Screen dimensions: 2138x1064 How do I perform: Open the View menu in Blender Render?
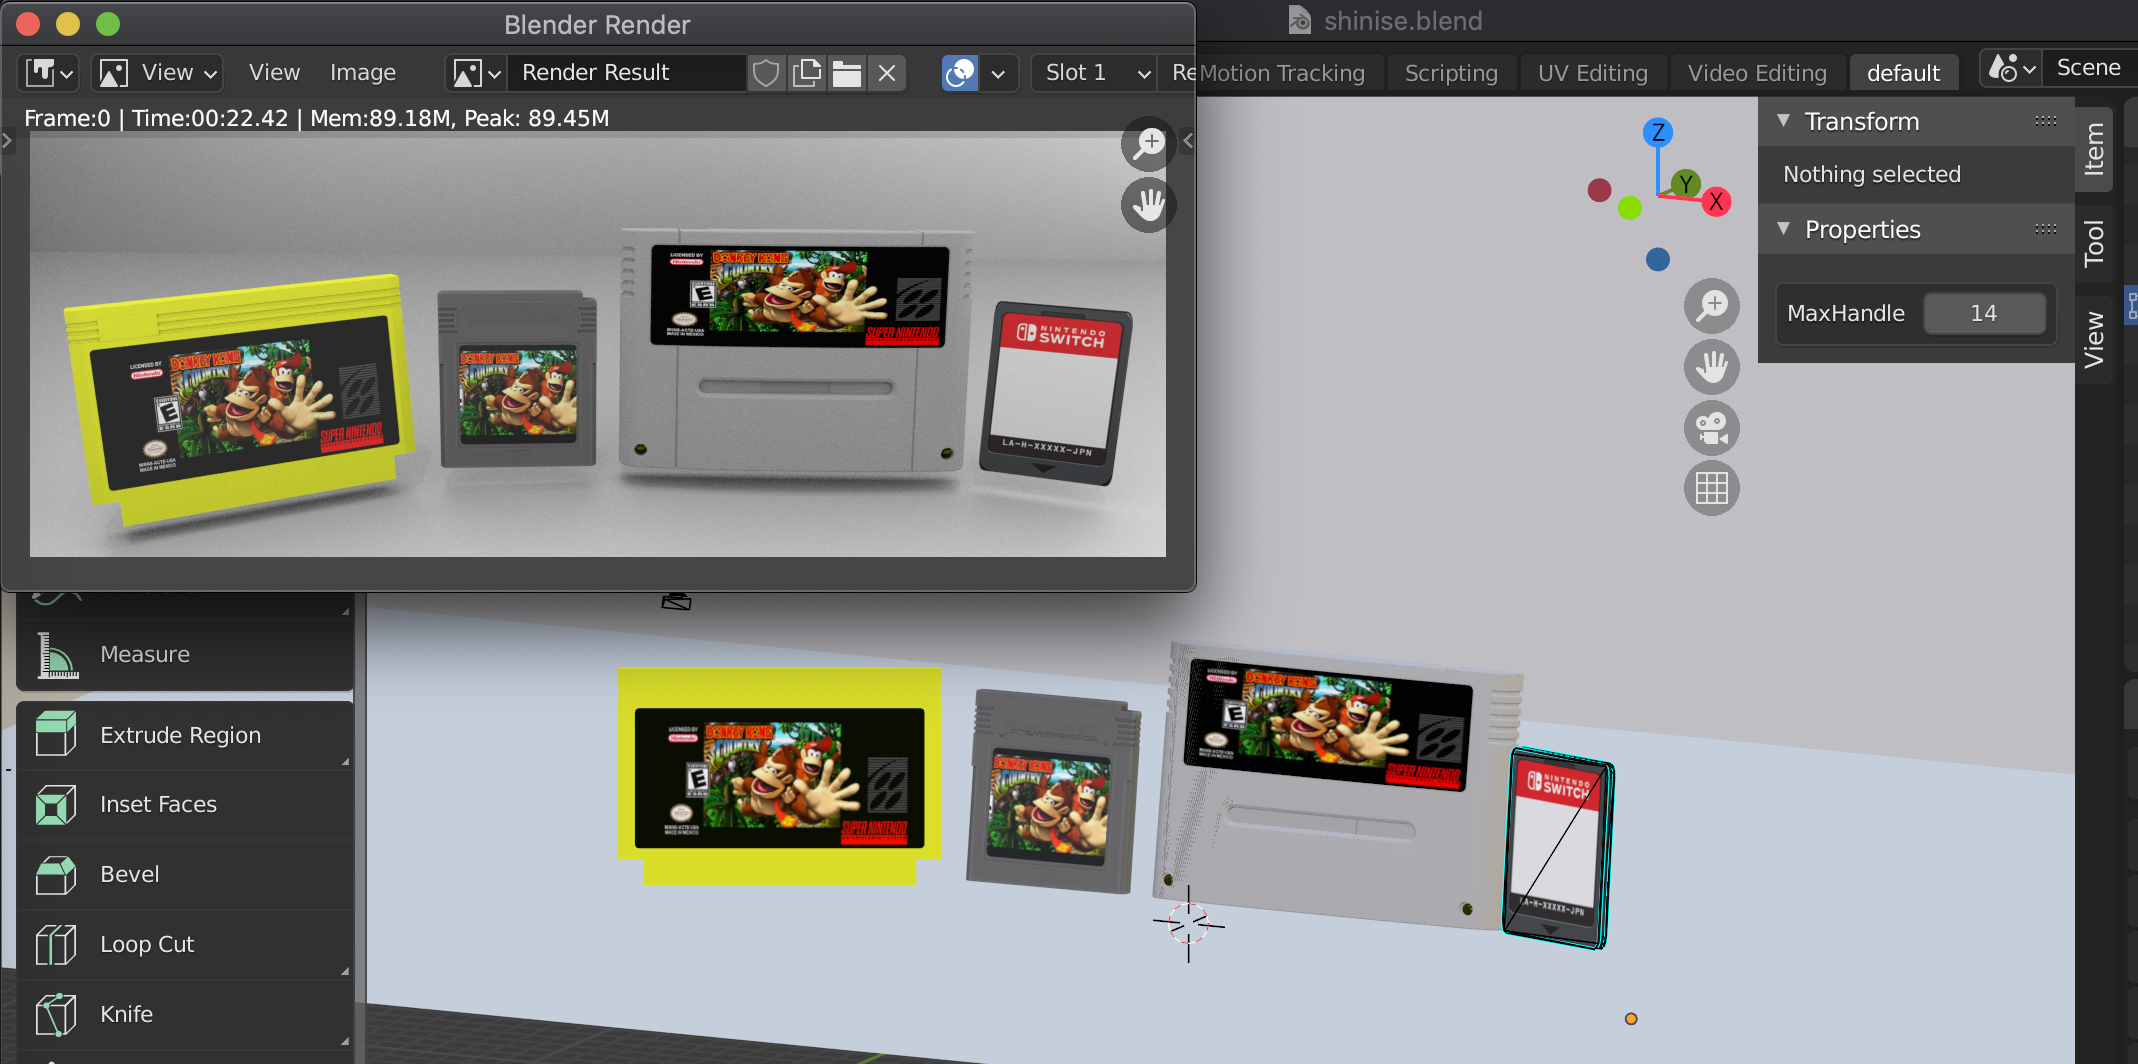pyautogui.click(x=274, y=73)
